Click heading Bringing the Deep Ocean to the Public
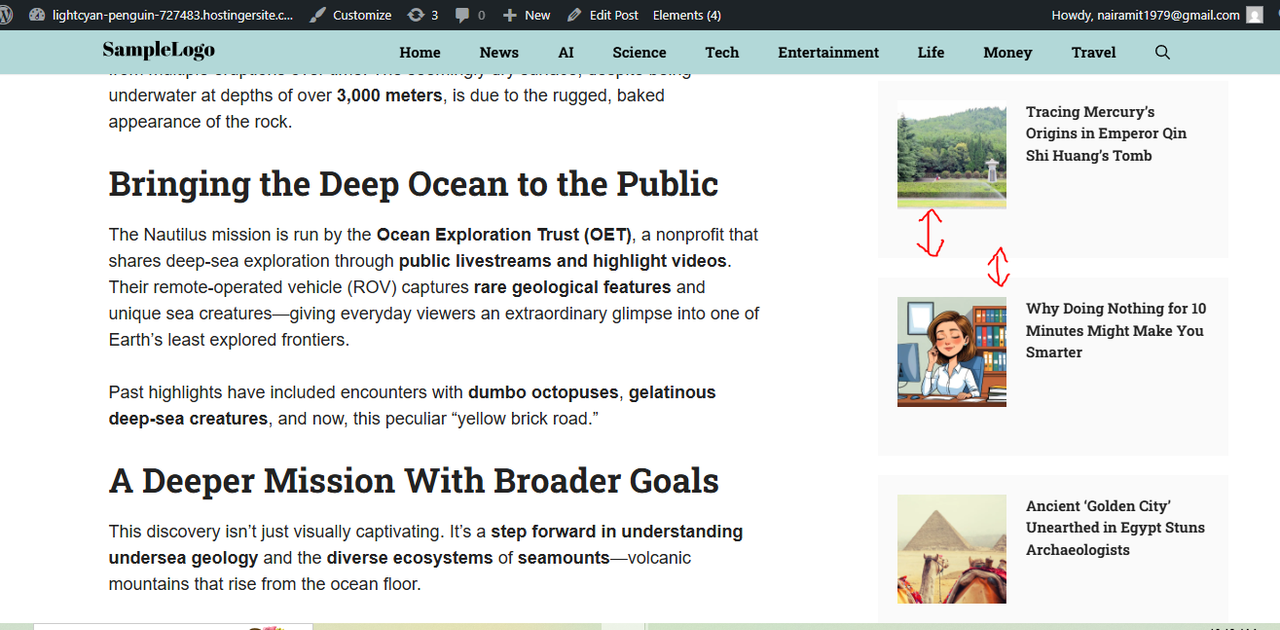Image resolution: width=1280 pixels, height=630 pixels. click(x=413, y=184)
